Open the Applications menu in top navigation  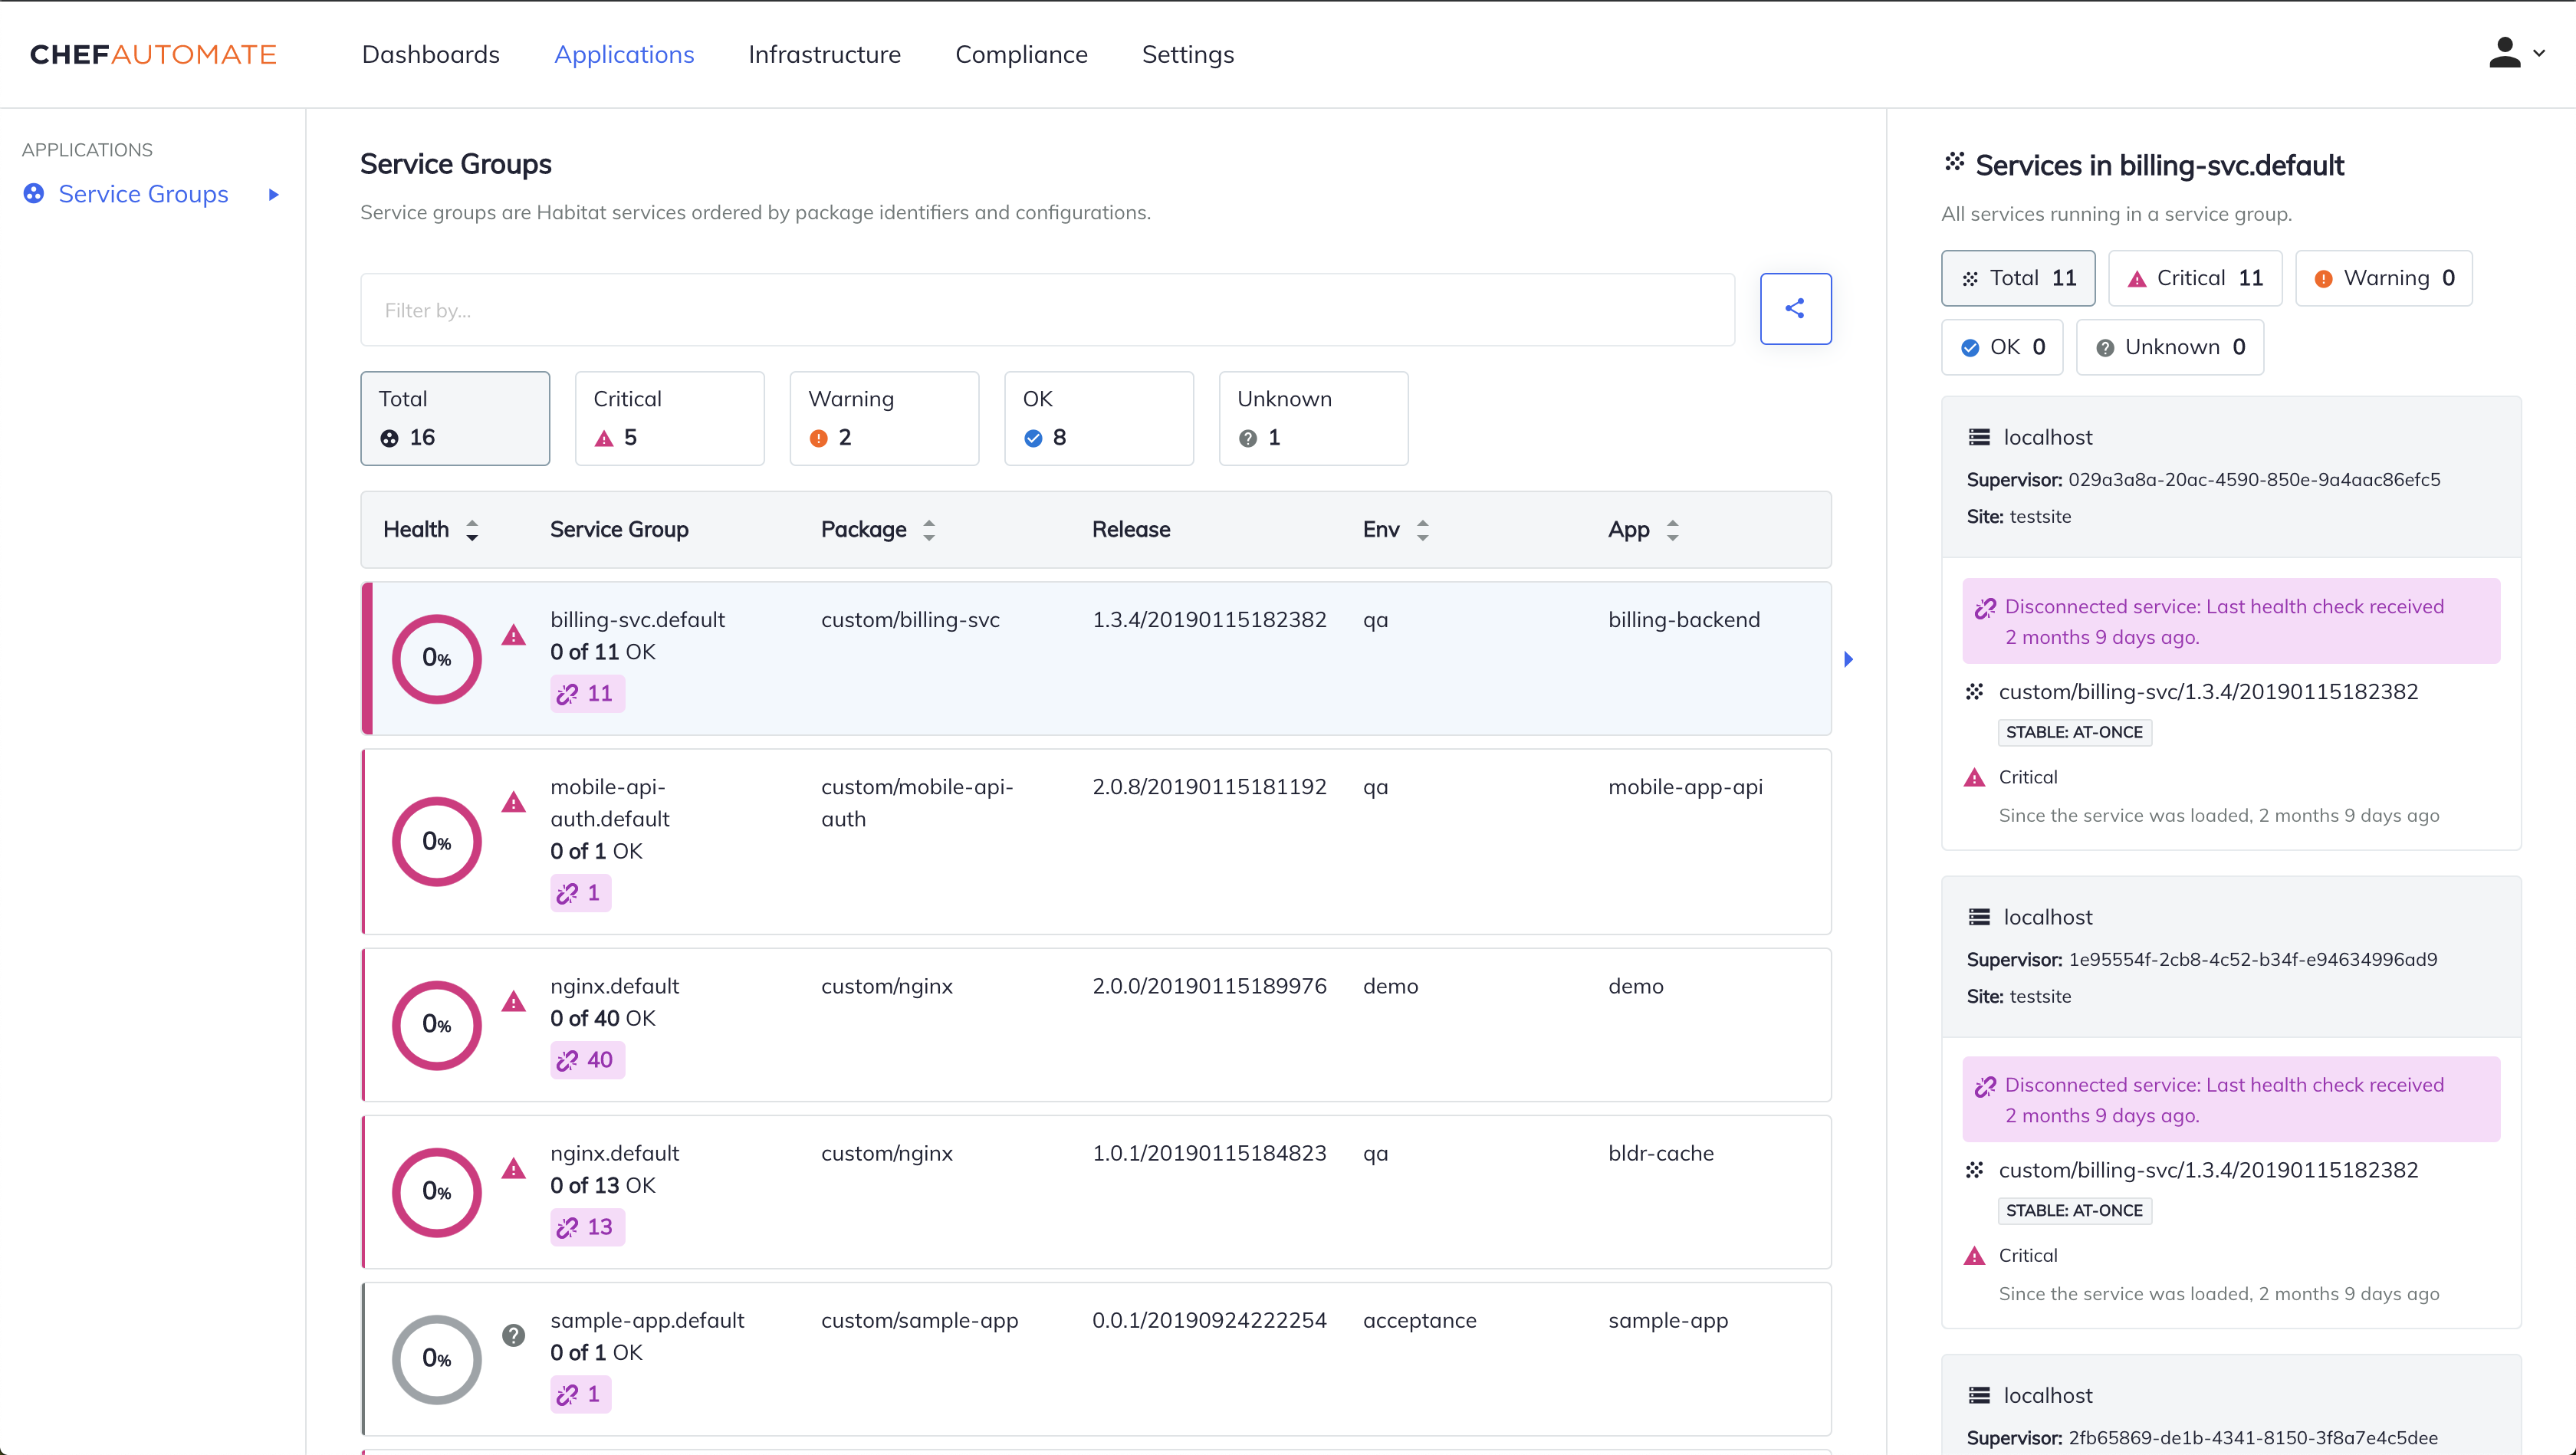click(x=623, y=53)
